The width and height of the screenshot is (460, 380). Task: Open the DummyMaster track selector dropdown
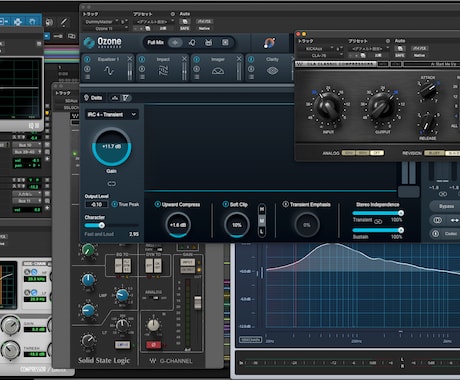[x=101, y=22]
